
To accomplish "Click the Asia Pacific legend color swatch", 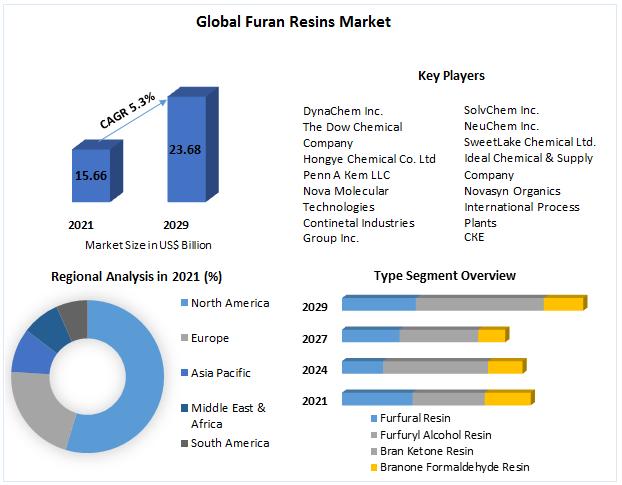I will pos(184,373).
